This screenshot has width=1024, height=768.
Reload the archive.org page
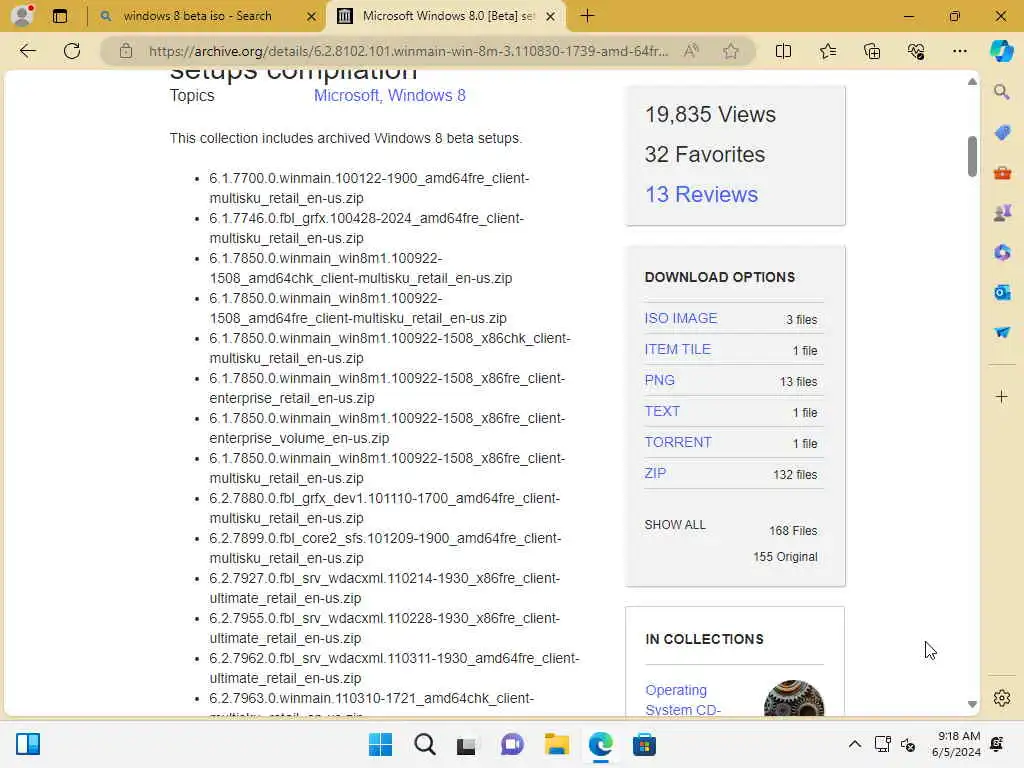tap(72, 51)
